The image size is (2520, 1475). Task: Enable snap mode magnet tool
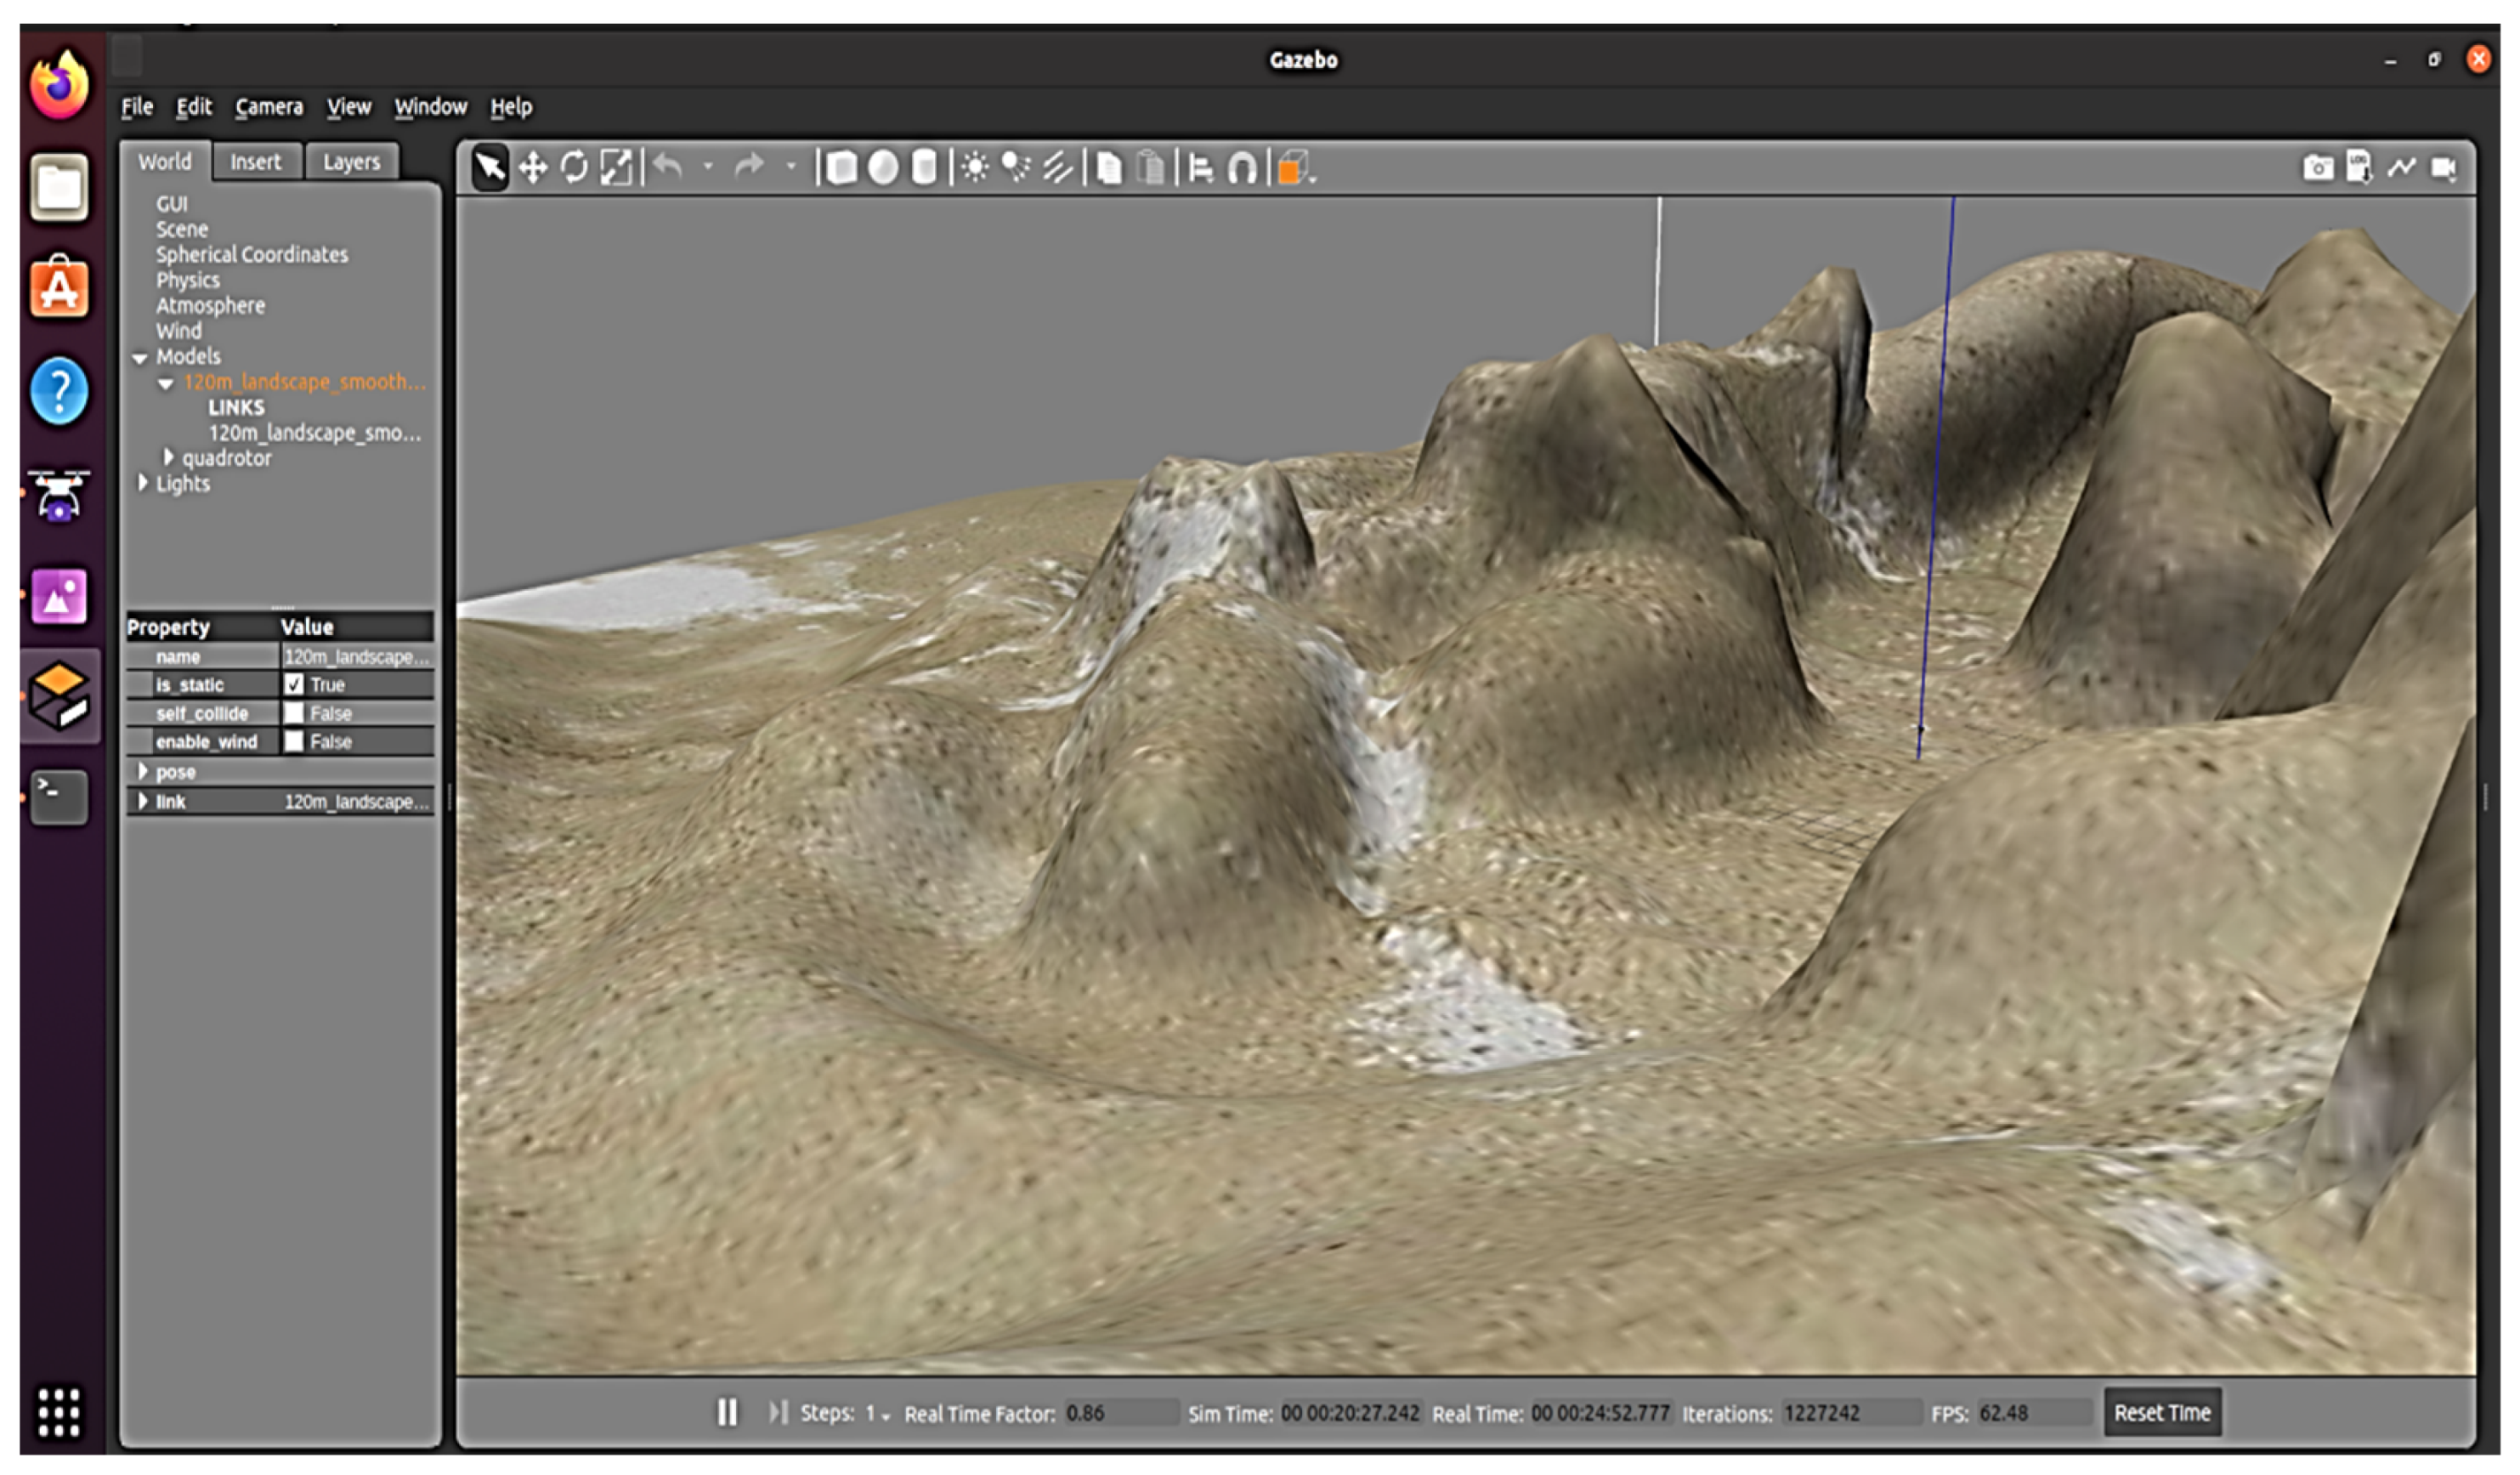point(1241,168)
